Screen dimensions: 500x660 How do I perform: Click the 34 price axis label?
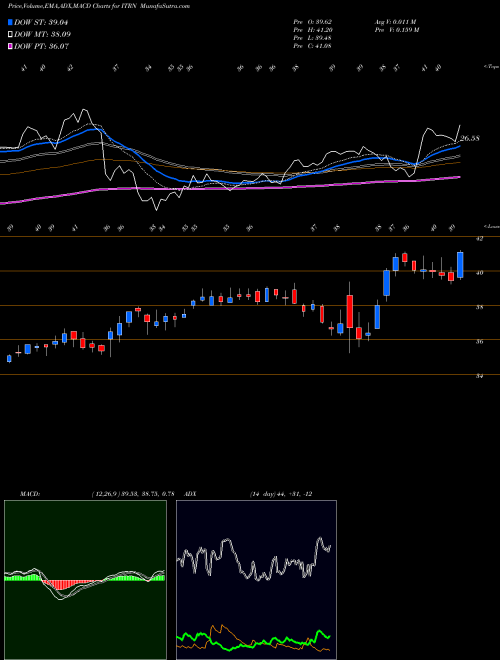[479, 376]
